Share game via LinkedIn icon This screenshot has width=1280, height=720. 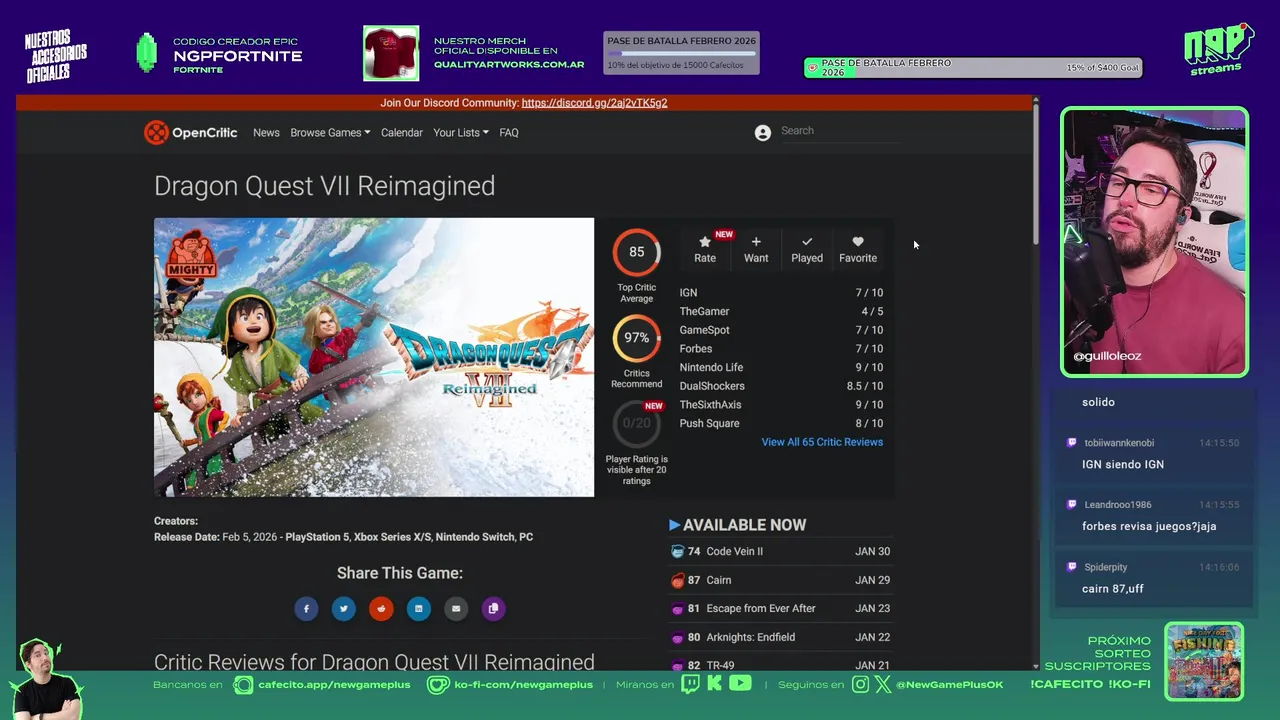click(x=419, y=608)
